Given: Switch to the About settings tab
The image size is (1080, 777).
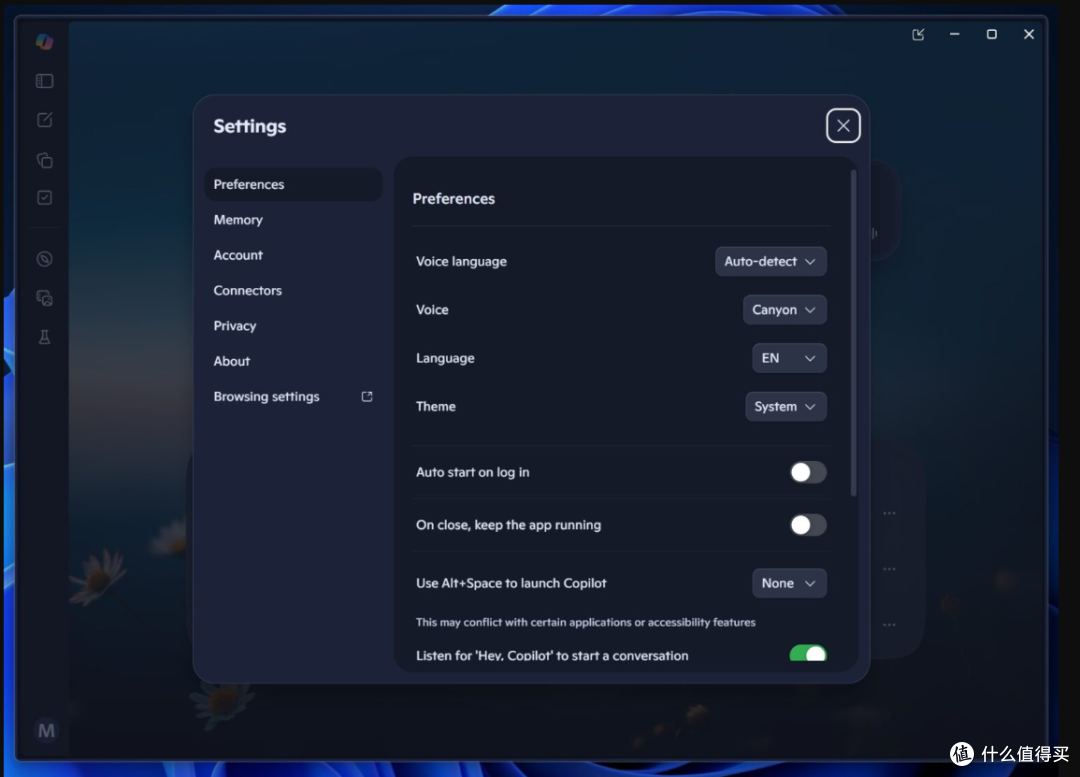Looking at the screenshot, I should [293, 361].
